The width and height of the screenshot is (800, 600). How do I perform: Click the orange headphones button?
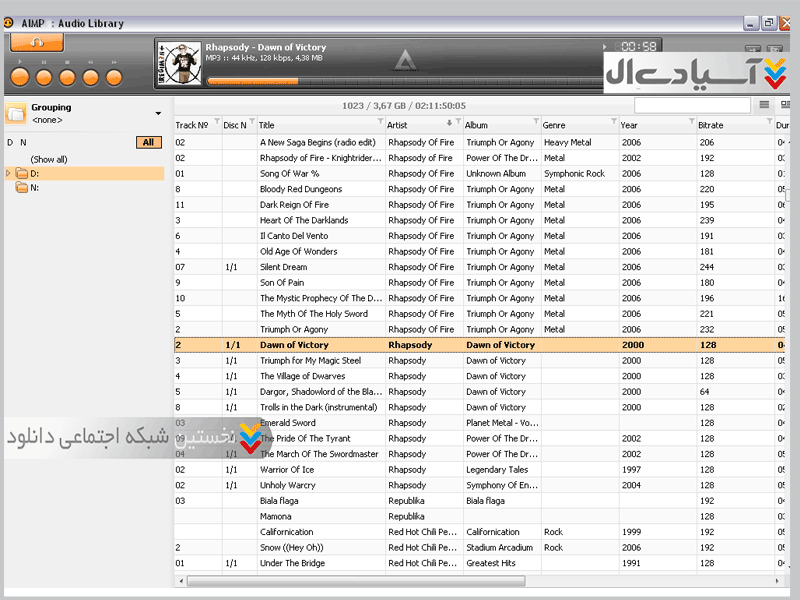coord(37,43)
